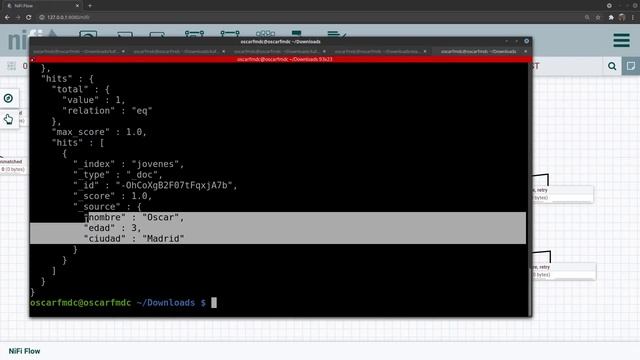Select the Funnel icon in NiFi toolbar
The width and height of the screenshot is (640, 360).
[x=265, y=33]
